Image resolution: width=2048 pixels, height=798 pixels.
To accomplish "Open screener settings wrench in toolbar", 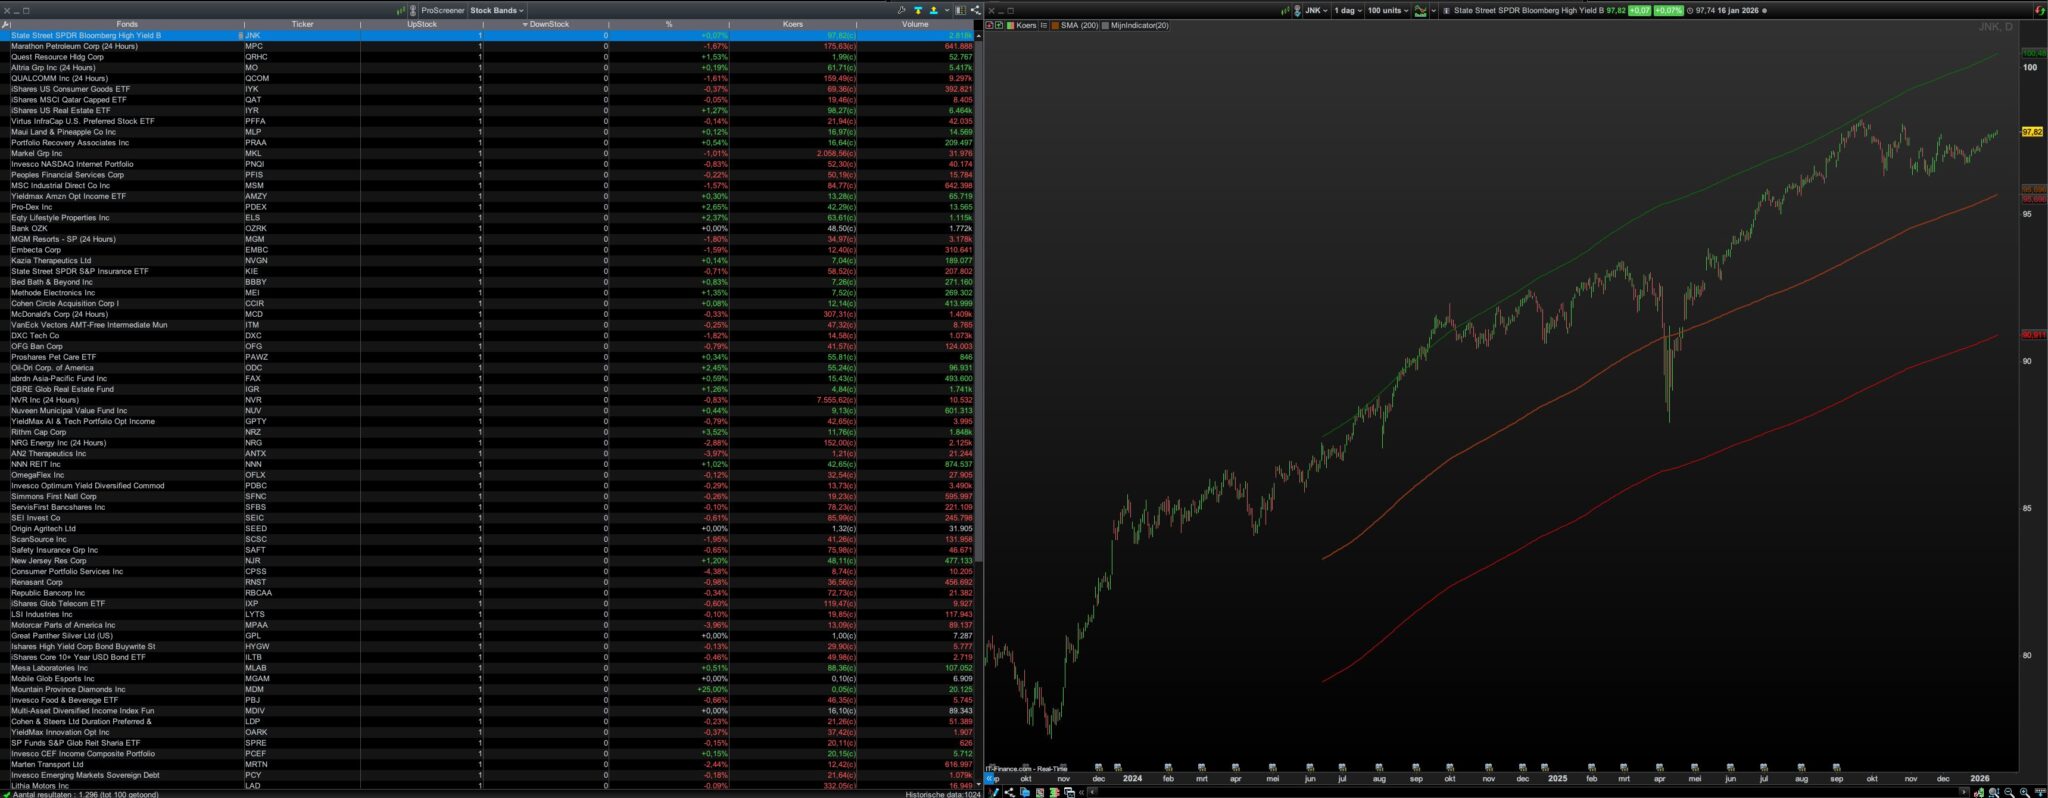I will (901, 11).
